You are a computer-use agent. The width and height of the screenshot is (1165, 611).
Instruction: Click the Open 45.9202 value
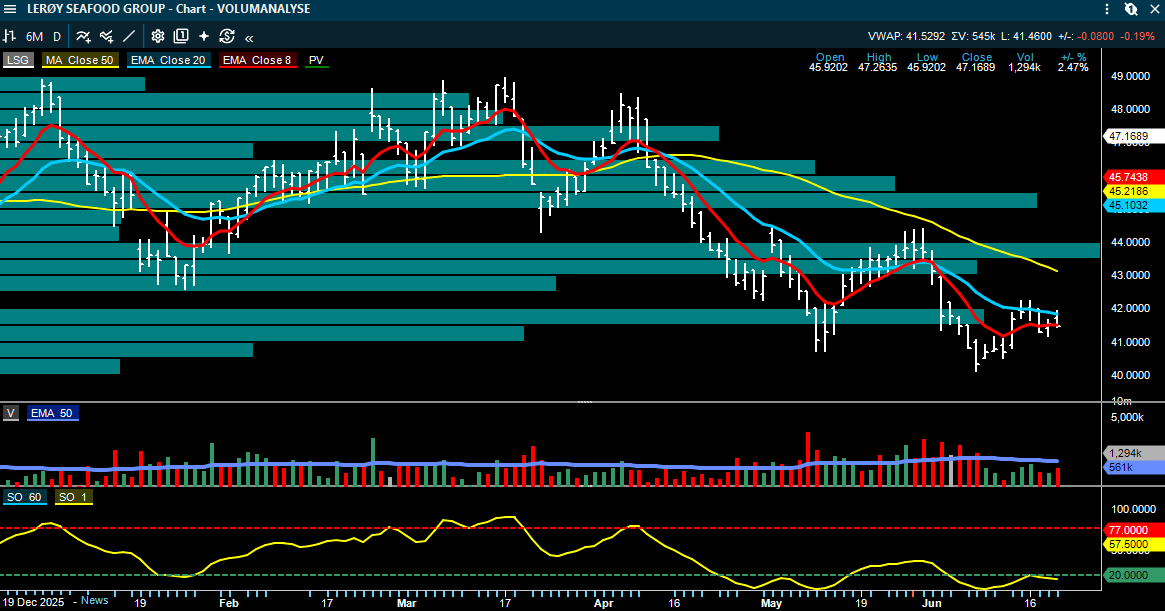(828, 68)
